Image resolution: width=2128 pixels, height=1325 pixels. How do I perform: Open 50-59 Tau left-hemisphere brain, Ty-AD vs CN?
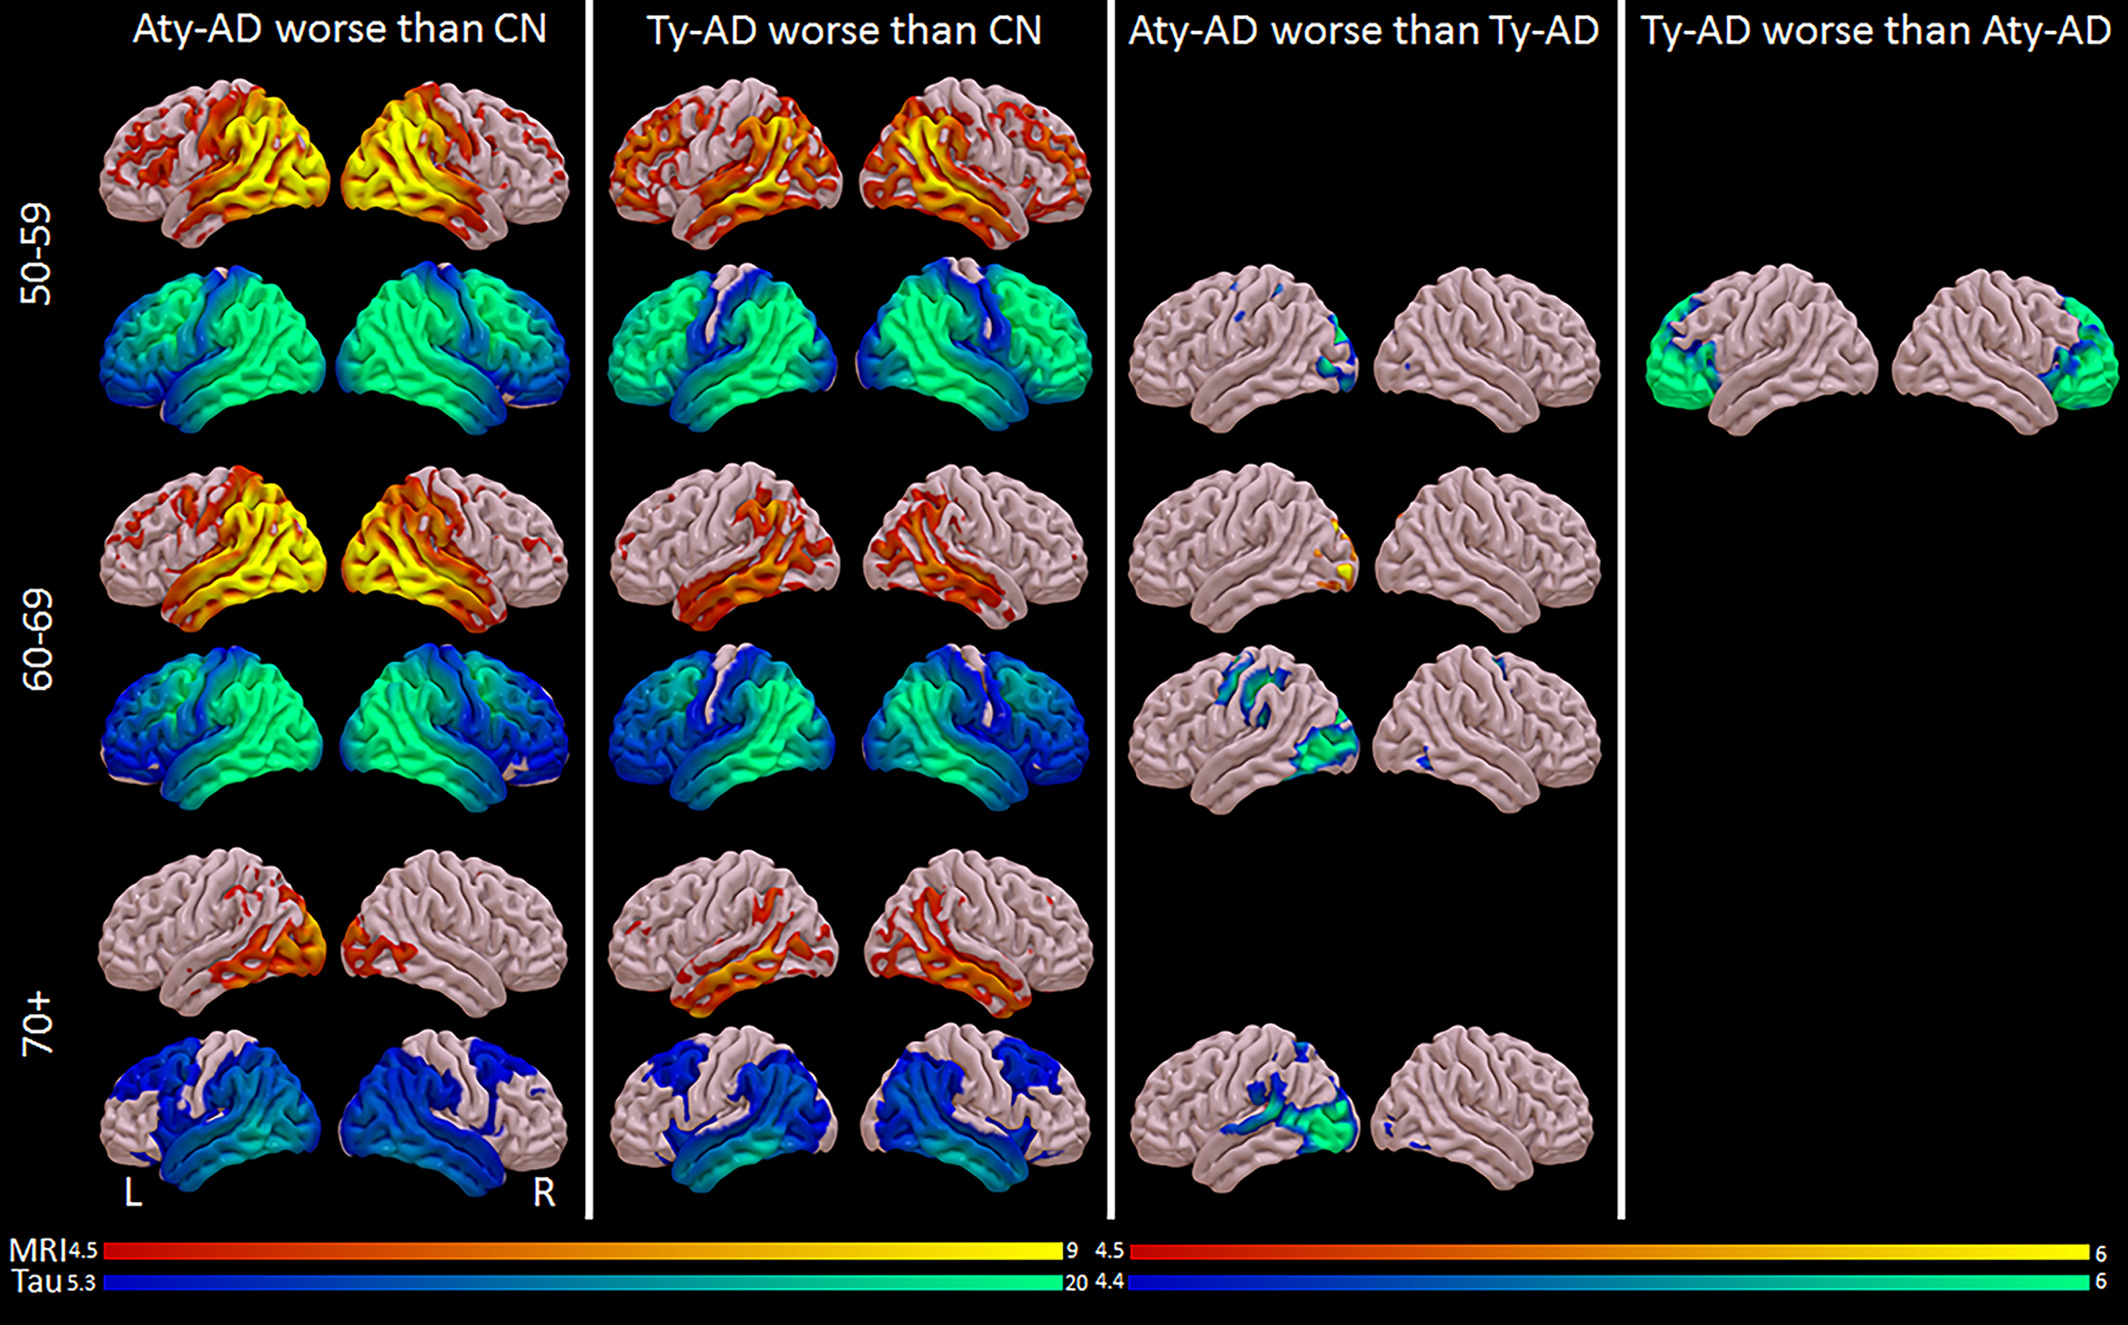(x=723, y=348)
